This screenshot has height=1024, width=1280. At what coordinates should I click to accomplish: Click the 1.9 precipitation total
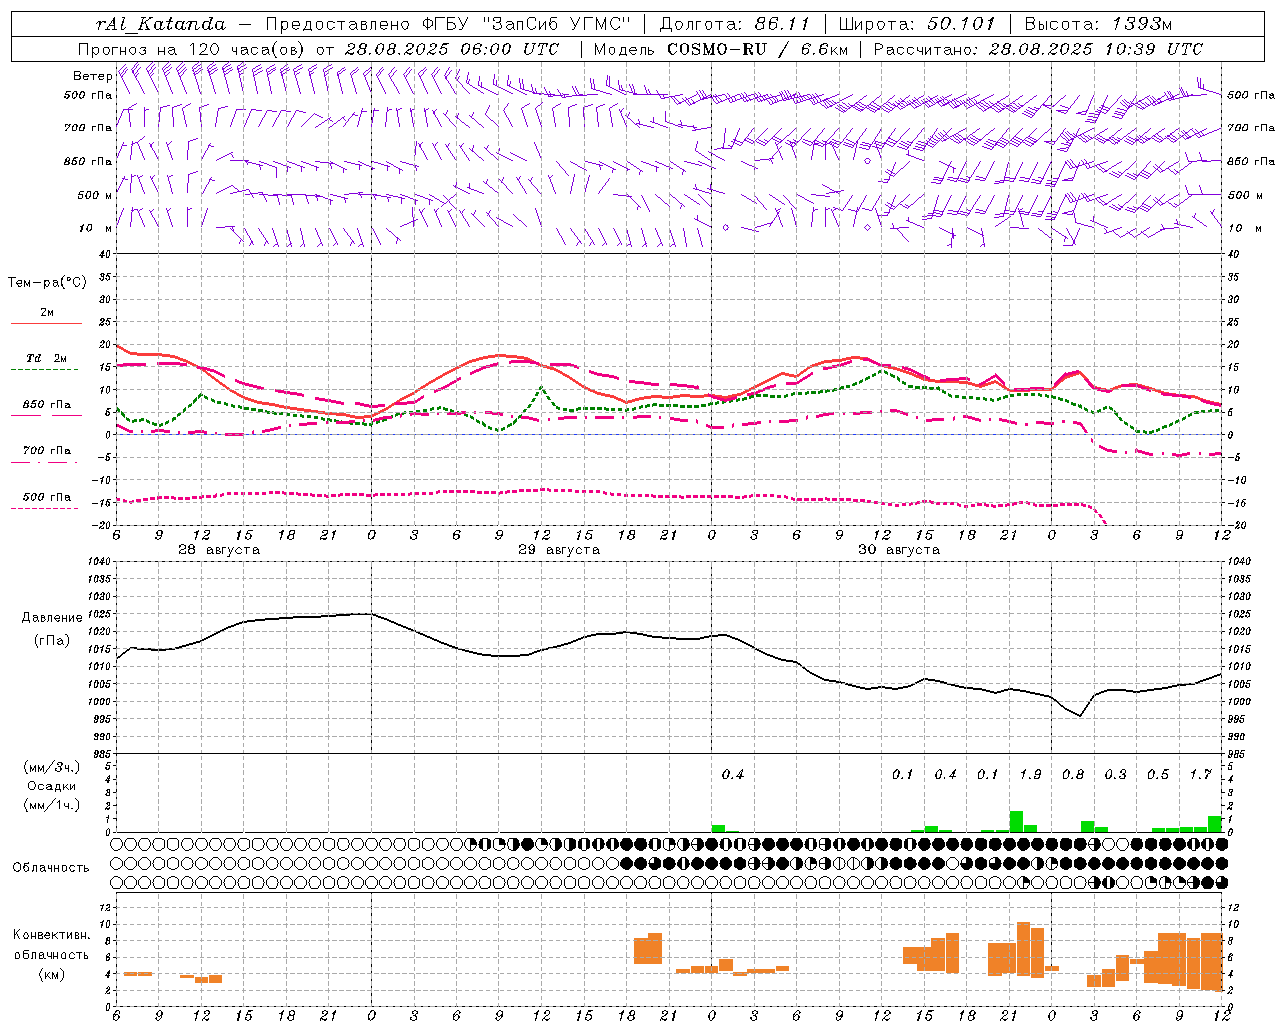click(x=1030, y=774)
